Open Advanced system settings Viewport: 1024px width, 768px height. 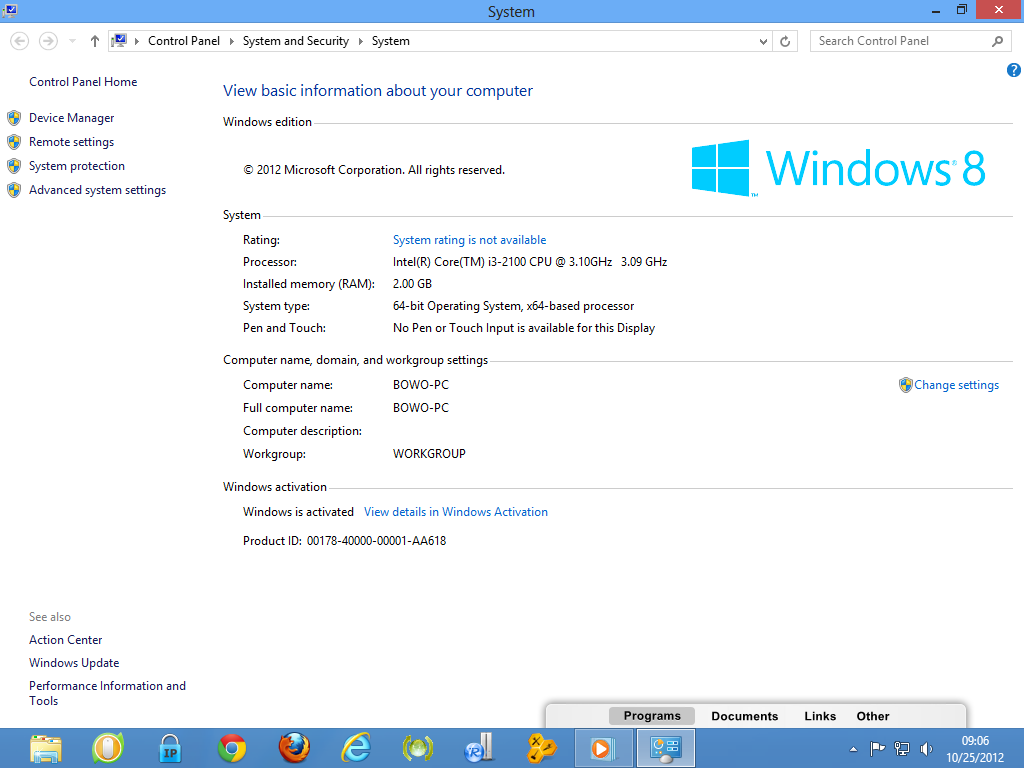[x=97, y=190]
